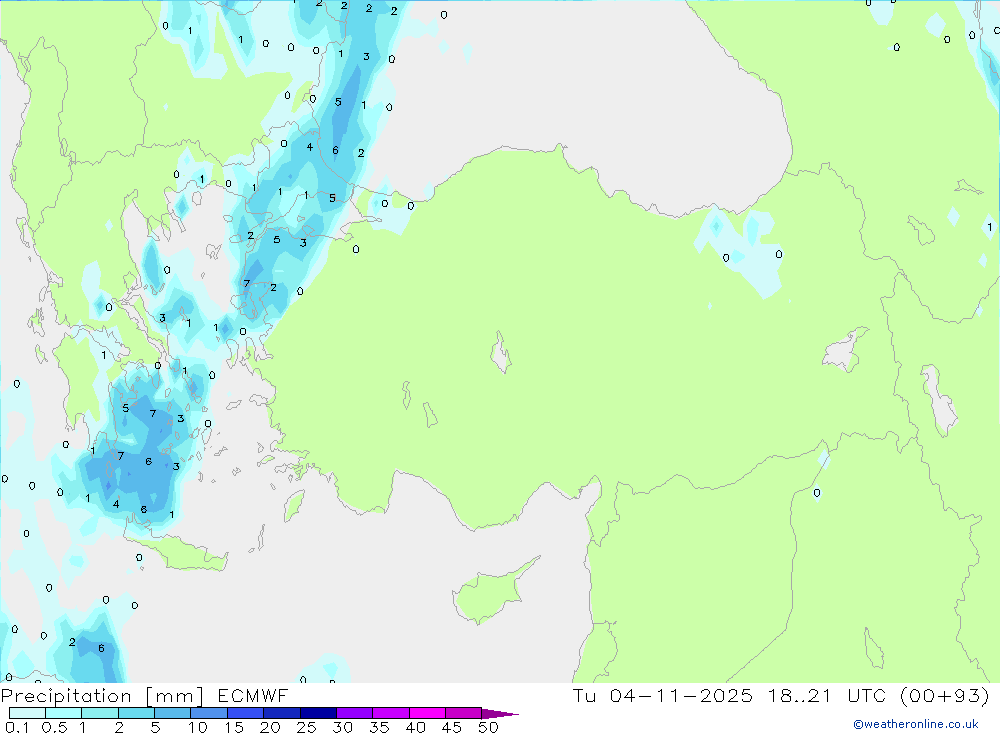The height and width of the screenshot is (733, 1000).
Task: Click the legend value '0.5'
Action: 54,727
